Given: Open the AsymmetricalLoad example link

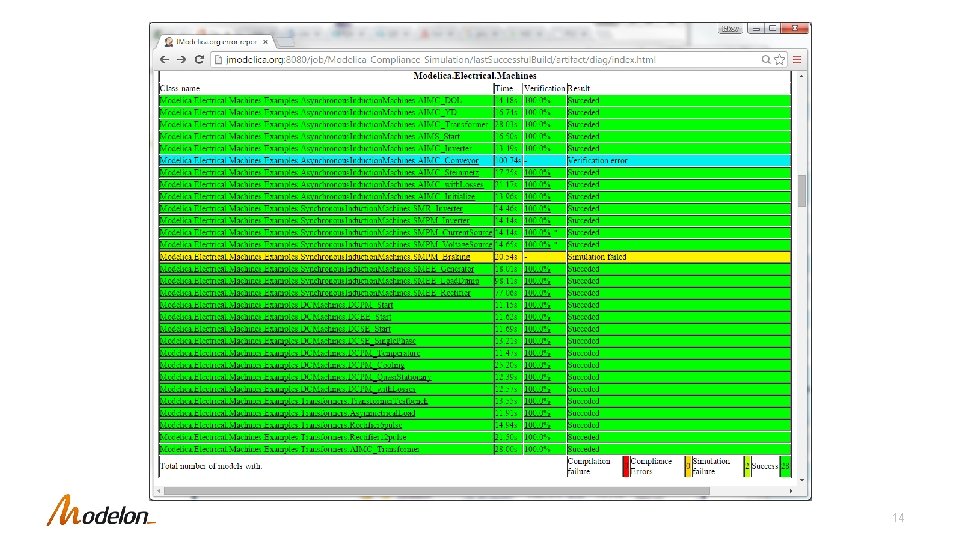Looking at the screenshot, I should click(287, 413).
